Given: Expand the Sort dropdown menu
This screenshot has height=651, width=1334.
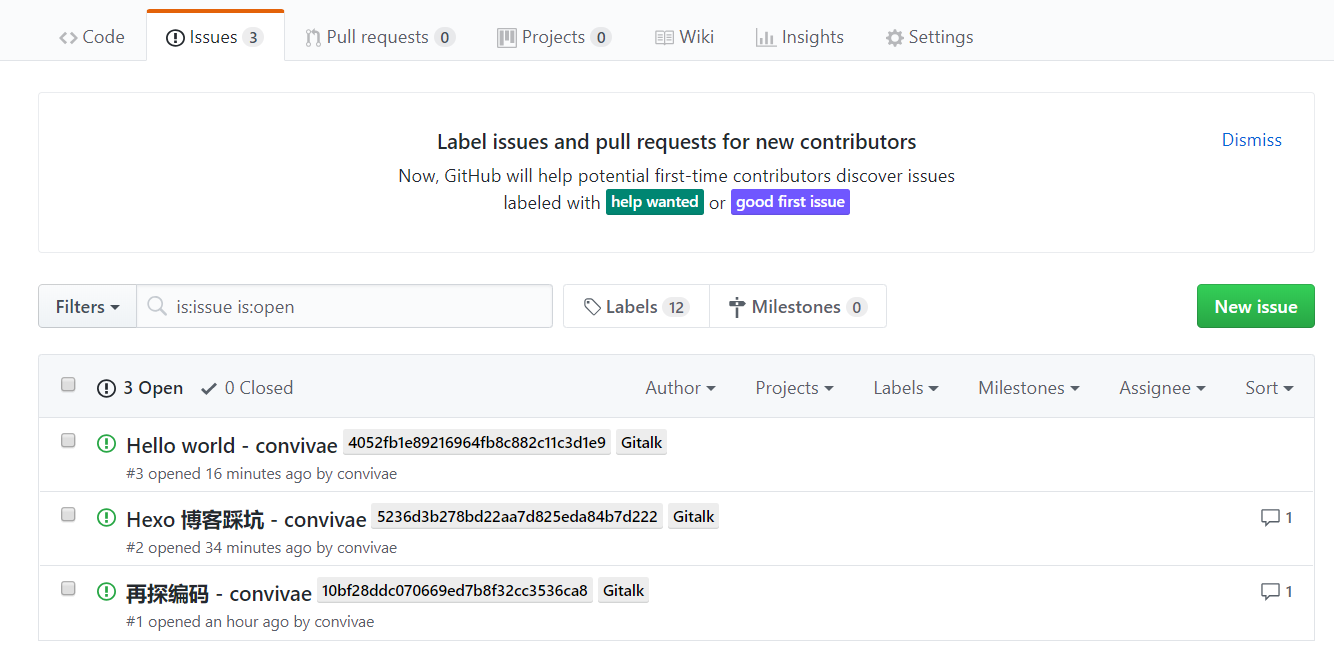Looking at the screenshot, I should [1268, 388].
